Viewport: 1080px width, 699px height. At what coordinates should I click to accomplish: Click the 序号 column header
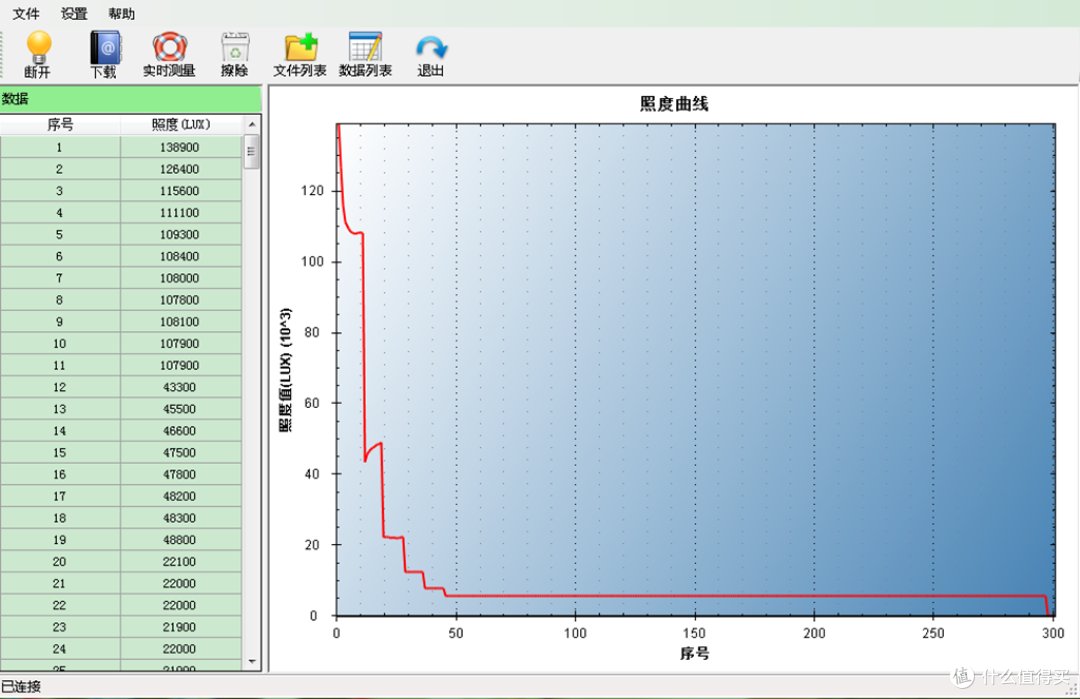pyautogui.click(x=60, y=125)
